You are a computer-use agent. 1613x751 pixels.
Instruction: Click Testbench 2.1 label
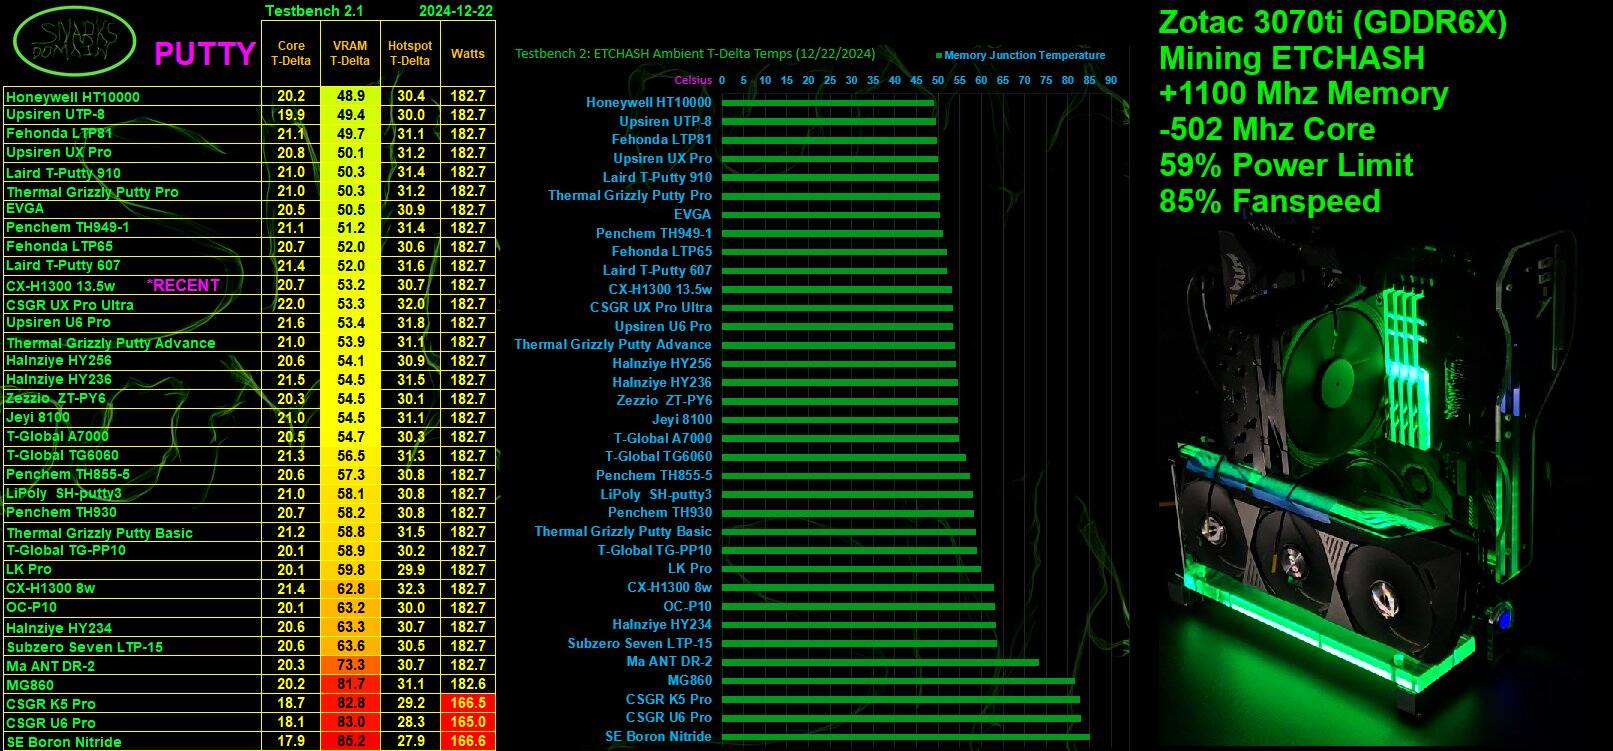[x=314, y=11]
